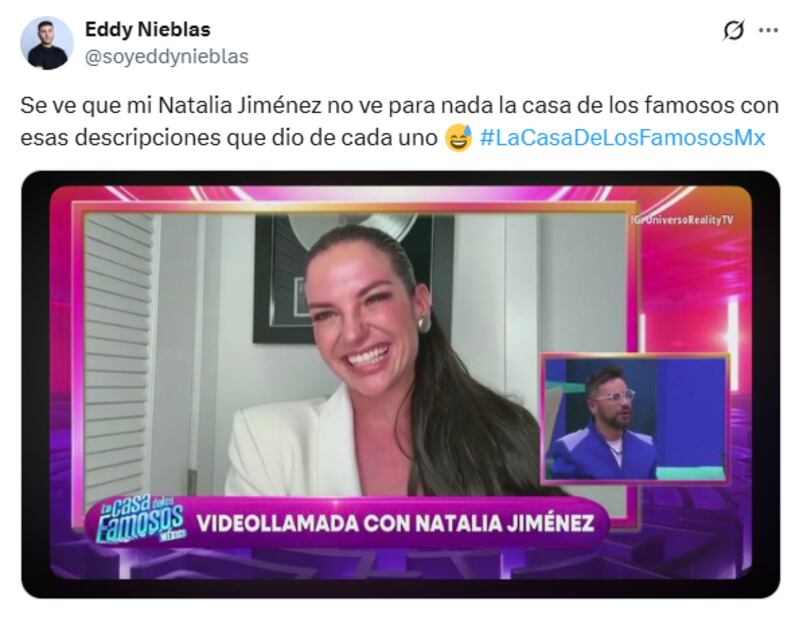Click the IG UniversoRealityTV watermark
This screenshot has height=620, width=803.
682,220
